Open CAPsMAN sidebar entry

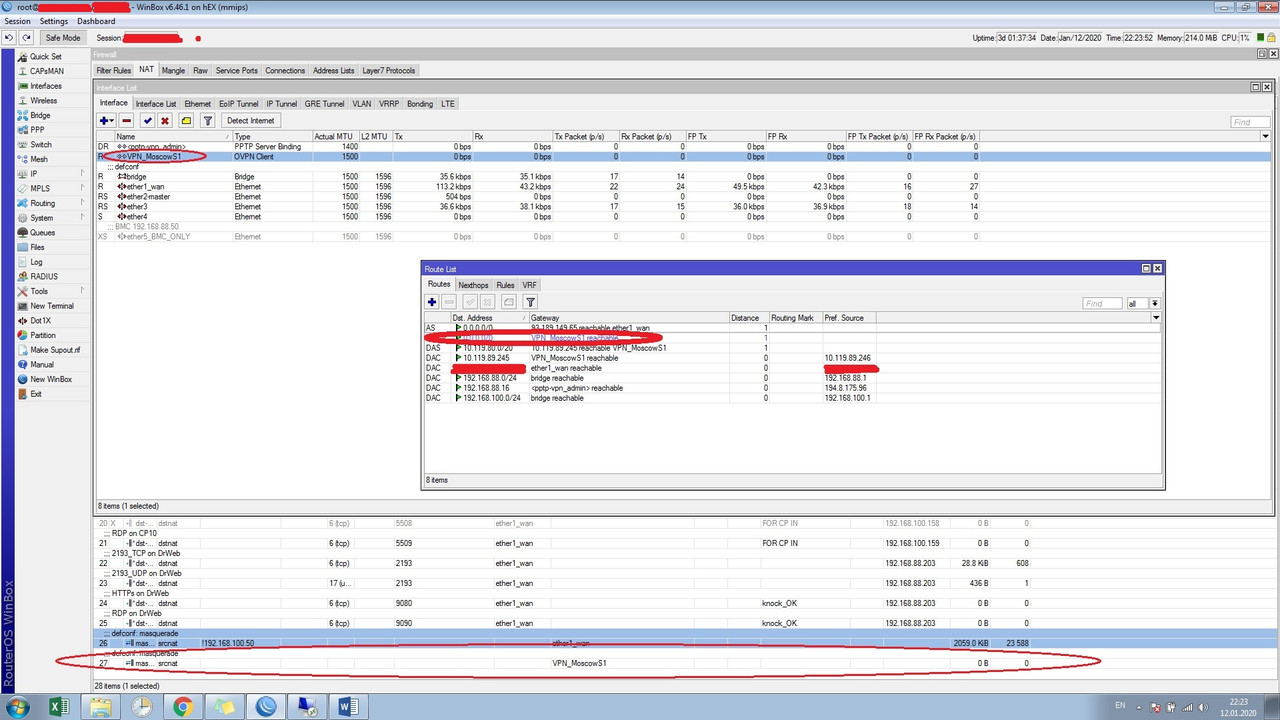click(x=46, y=71)
